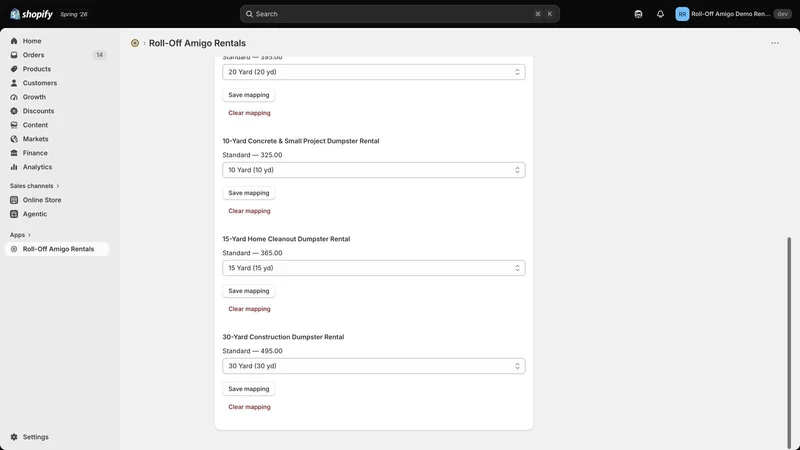
Task: Open the 15 Yard (15 yd) dropdown
Action: point(373,268)
